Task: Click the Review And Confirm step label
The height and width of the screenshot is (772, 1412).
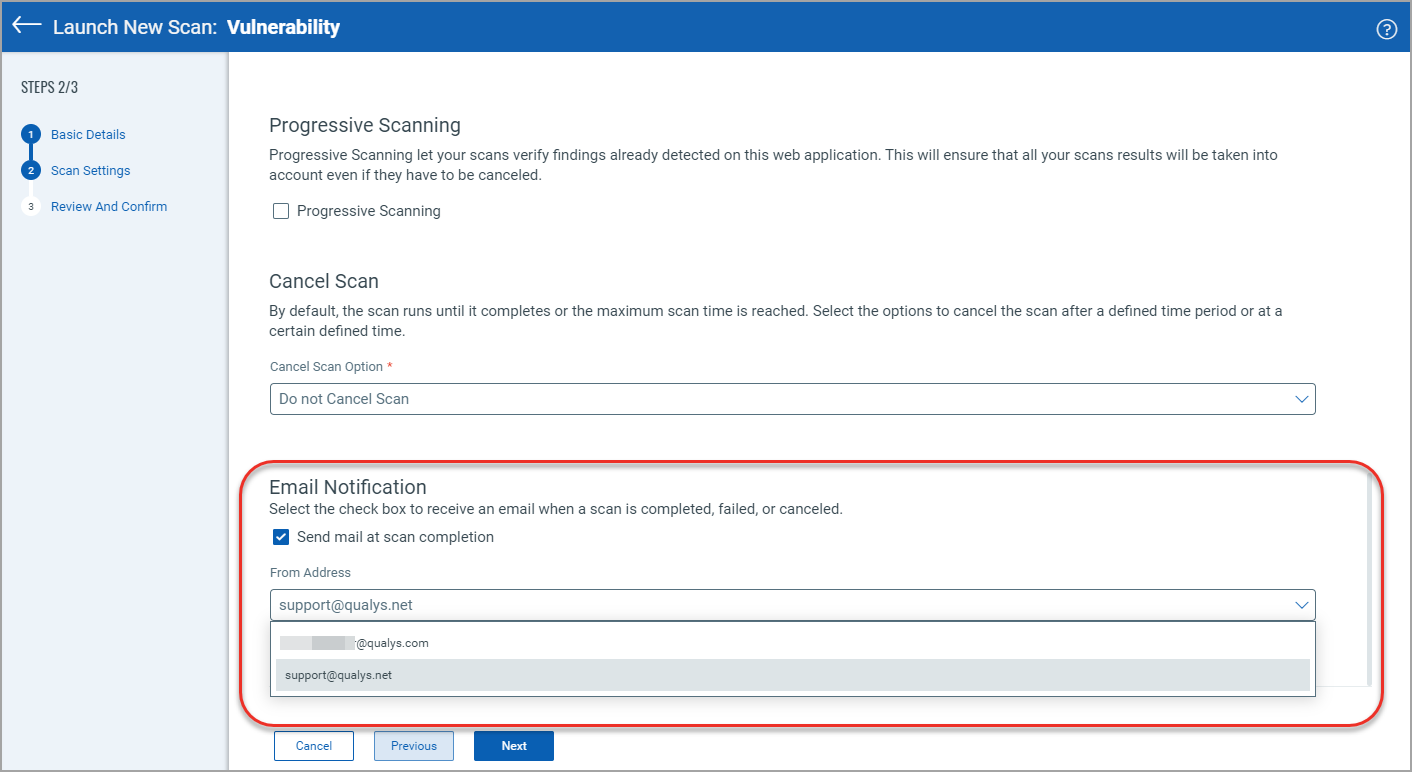Action: 109,206
